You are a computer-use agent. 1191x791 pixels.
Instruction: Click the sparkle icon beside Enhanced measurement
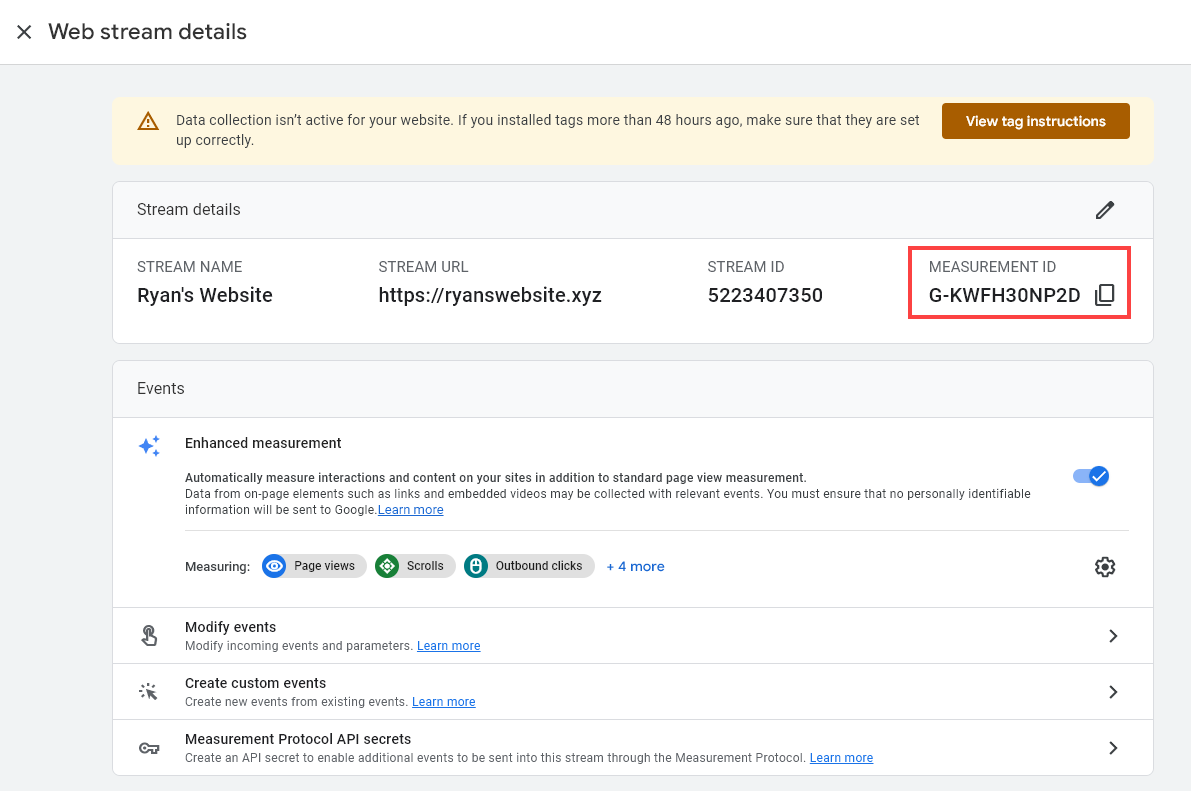click(x=148, y=446)
